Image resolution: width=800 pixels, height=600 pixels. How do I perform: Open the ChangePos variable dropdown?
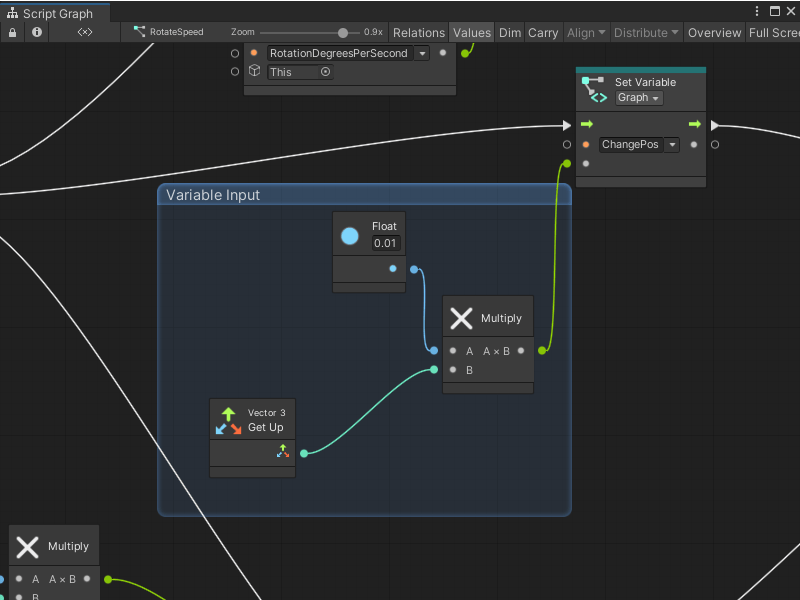pyautogui.click(x=671, y=144)
